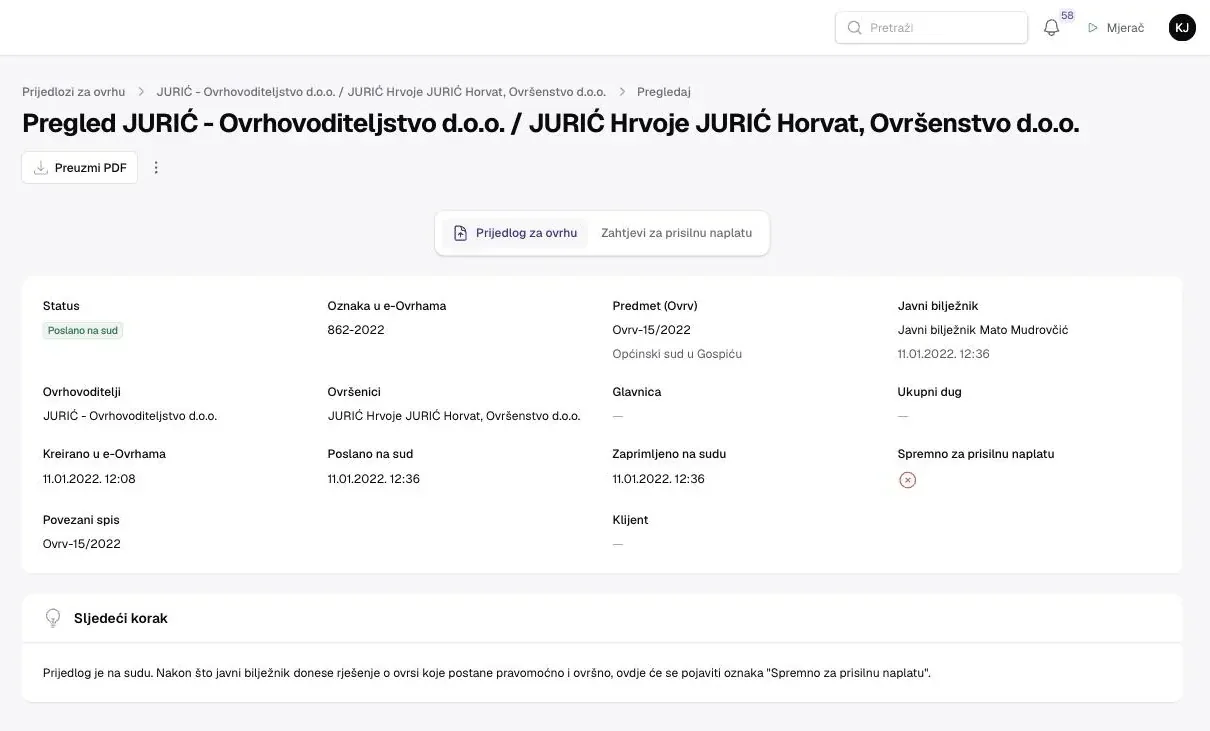
Task: Click the Sljedeći korak heading
Action: (121, 618)
